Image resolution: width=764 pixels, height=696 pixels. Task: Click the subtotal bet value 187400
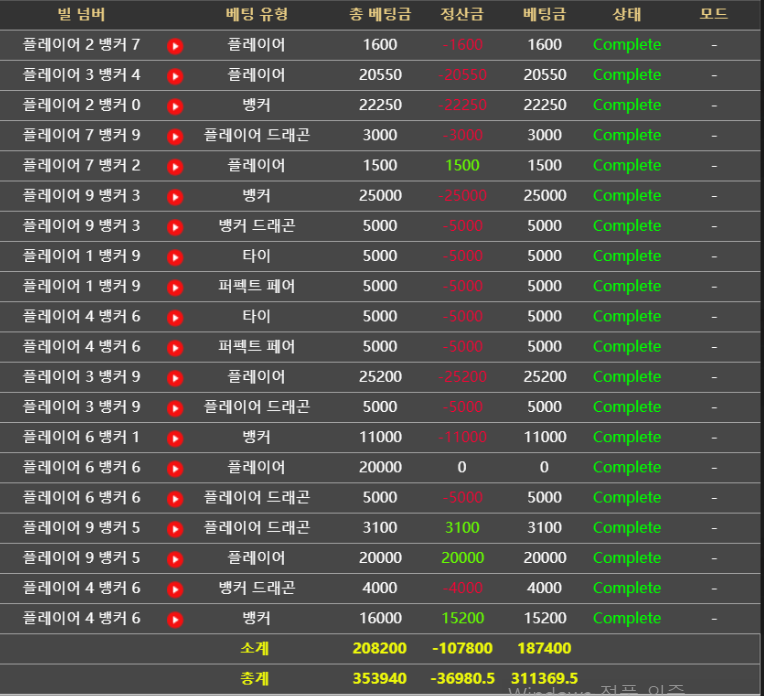tap(544, 649)
